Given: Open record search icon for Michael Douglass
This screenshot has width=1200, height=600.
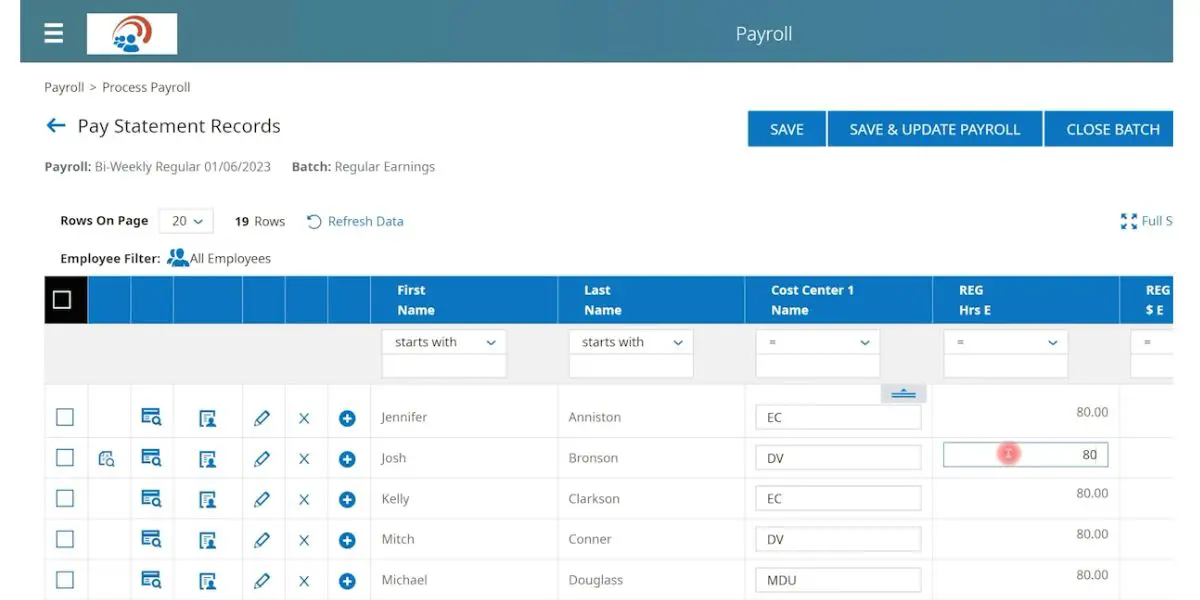Looking at the screenshot, I should [151, 580].
